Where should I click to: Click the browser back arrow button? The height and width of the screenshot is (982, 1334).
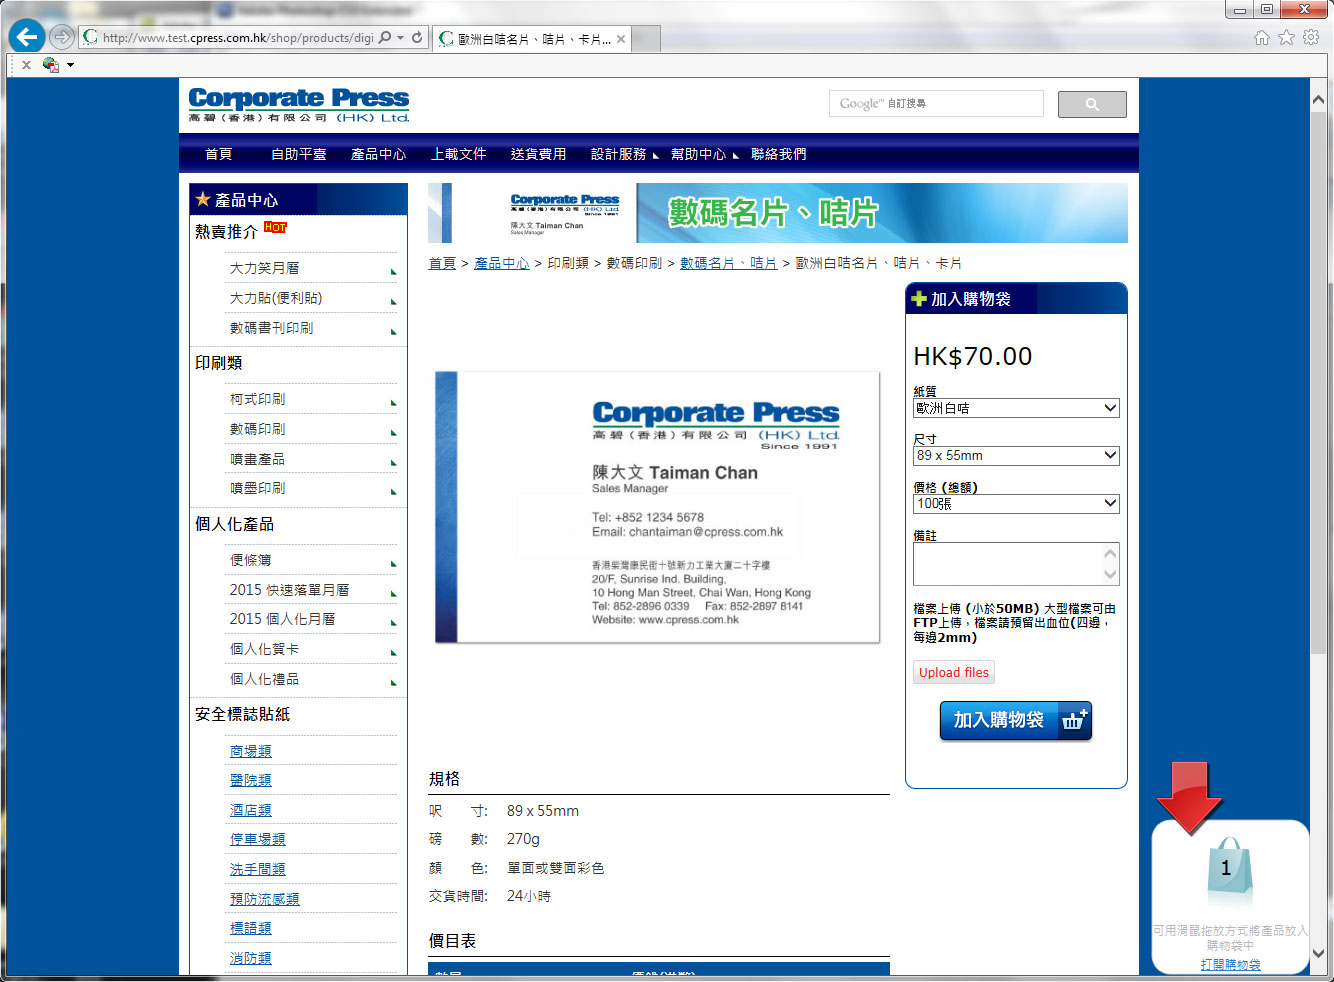(27, 37)
